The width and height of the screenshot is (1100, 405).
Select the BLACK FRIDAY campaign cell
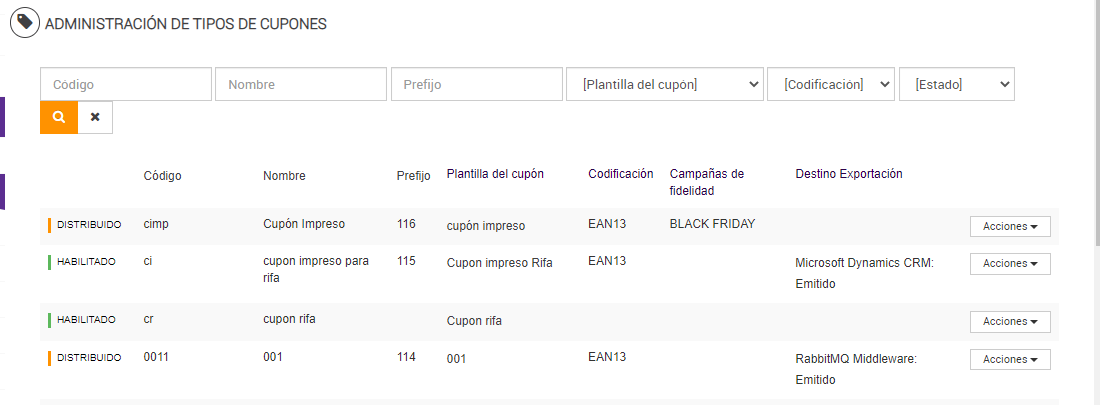(x=712, y=224)
